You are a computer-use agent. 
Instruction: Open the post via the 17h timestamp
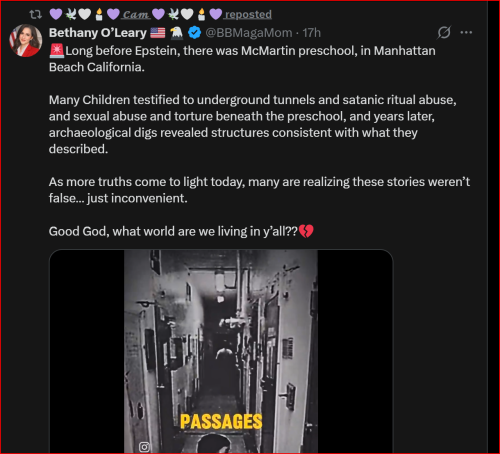[x=311, y=33]
